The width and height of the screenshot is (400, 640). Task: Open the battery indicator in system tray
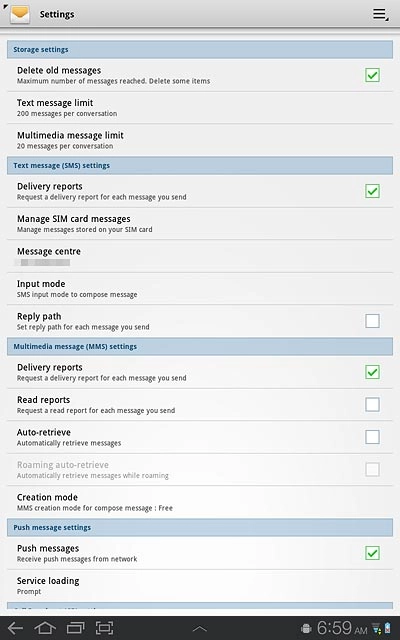pyautogui.click(x=387, y=629)
